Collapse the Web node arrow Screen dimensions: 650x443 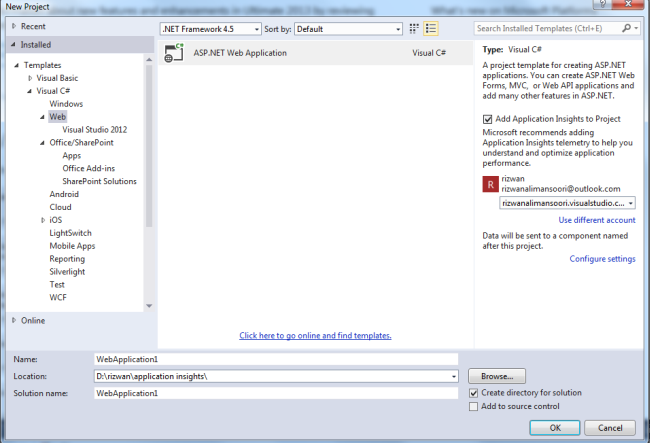(42, 117)
